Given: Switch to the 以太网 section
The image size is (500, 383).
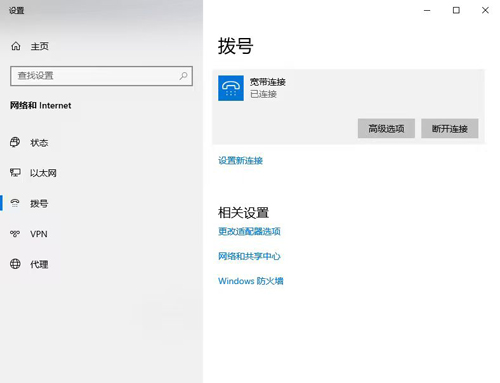Looking at the screenshot, I should [x=43, y=173].
